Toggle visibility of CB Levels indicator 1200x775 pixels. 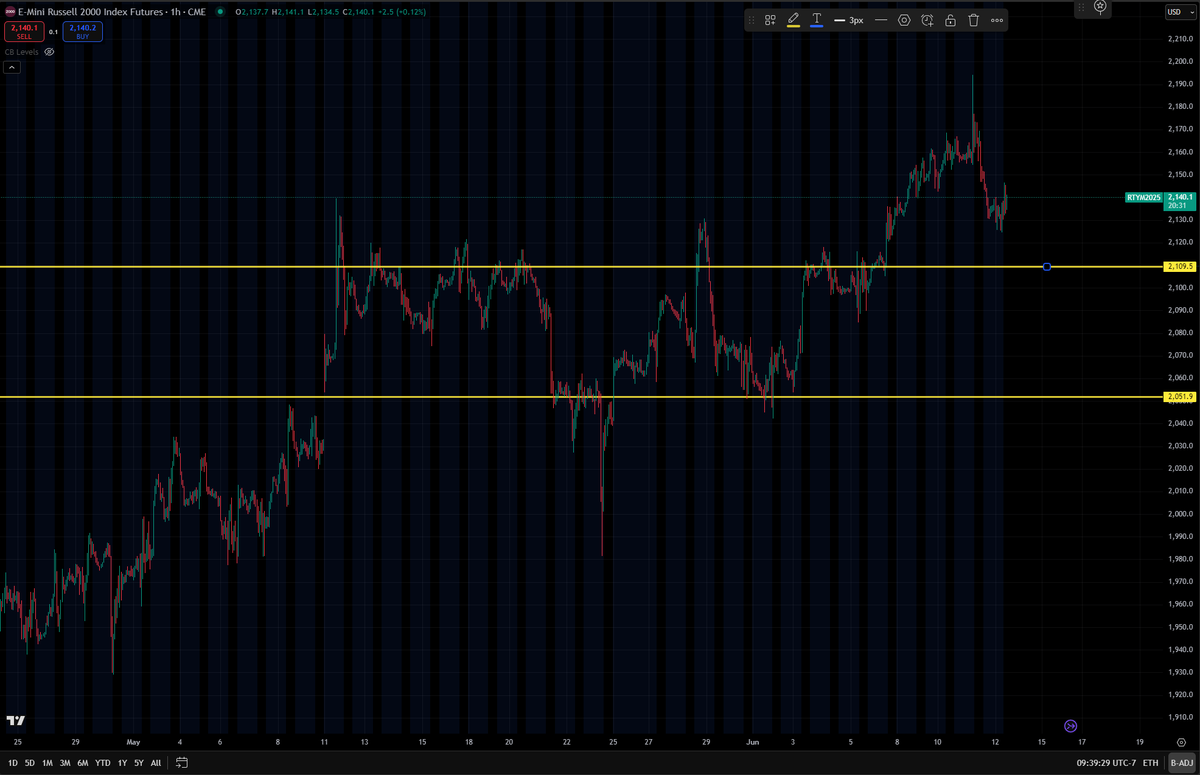(x=49, y=51)
